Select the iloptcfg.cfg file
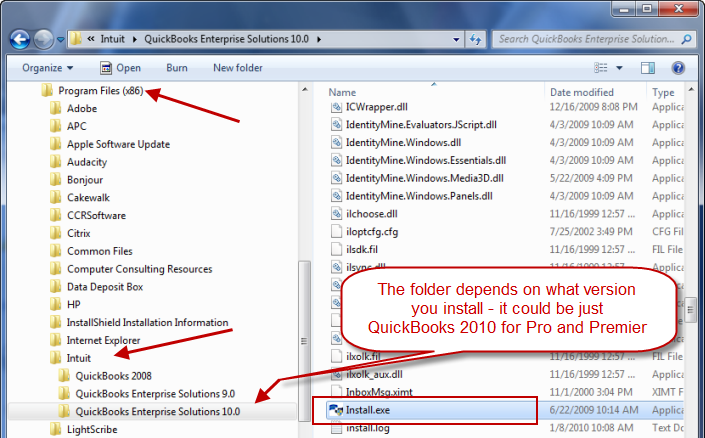Screen dimensions: 705x438 point(372,232)
